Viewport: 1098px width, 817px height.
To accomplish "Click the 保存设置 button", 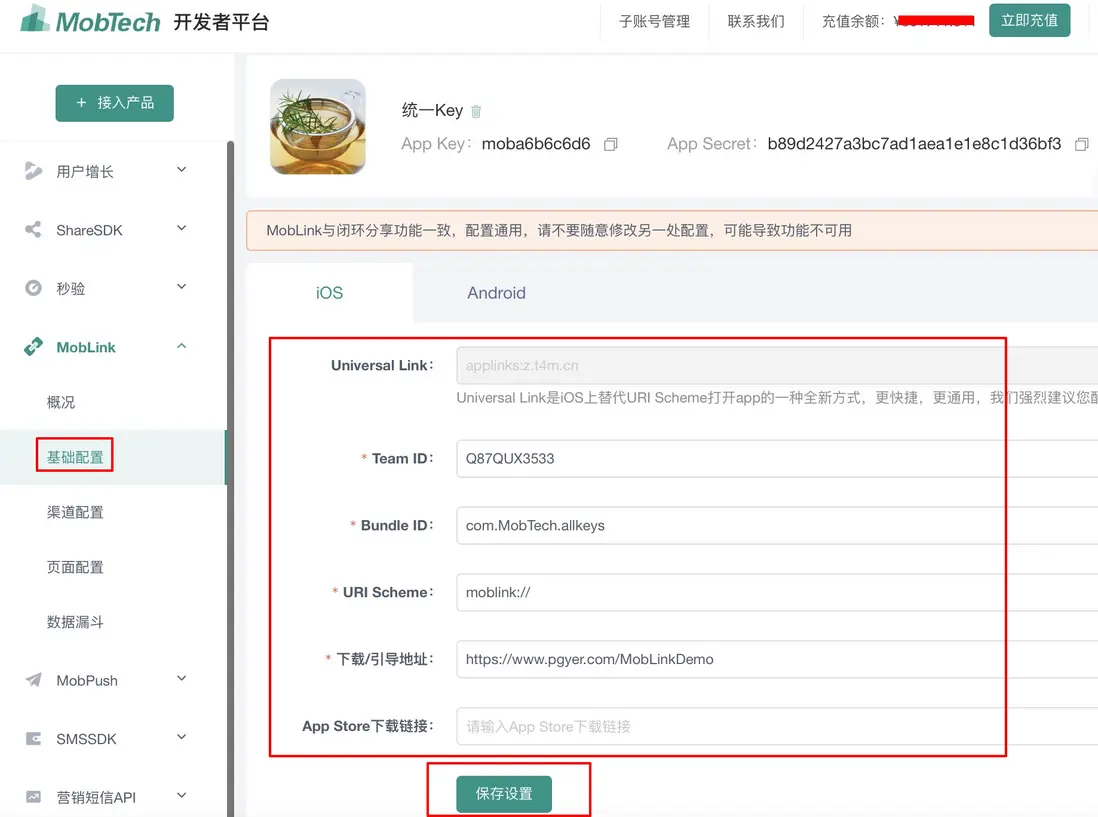I will (x=504, y=794).
